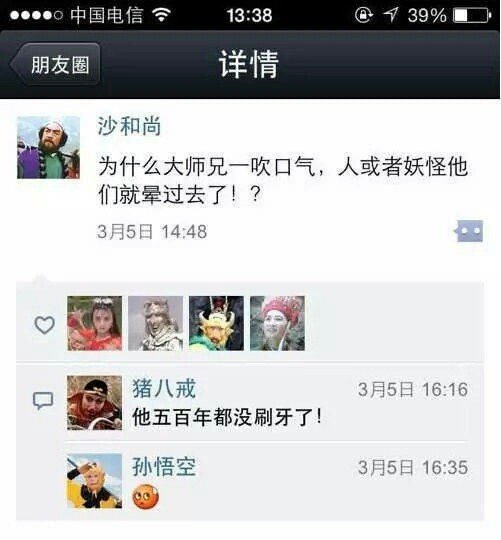View third liker with golden horned helmet

coord(216,323)
